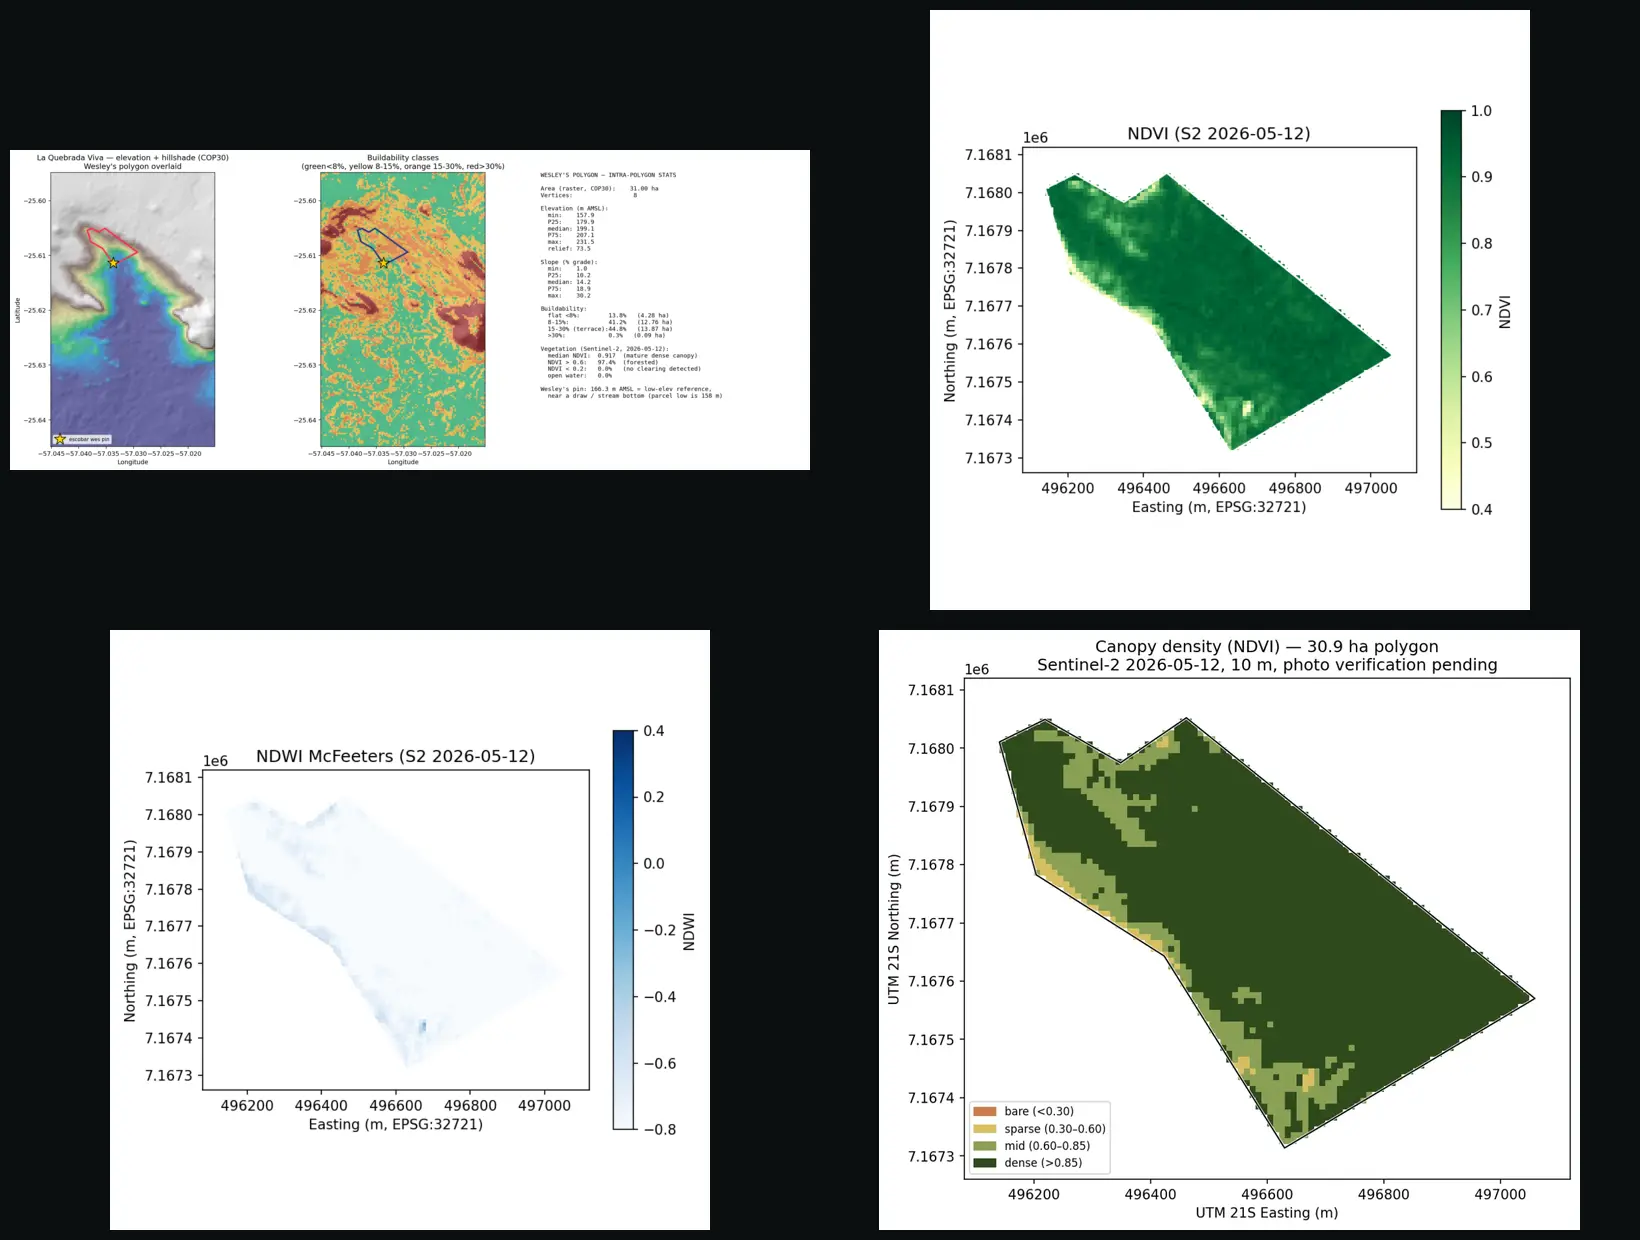
Task: Click the 'NDVI (S2 2026-05-12)' plot title
Action: [x=1219, y=134]
